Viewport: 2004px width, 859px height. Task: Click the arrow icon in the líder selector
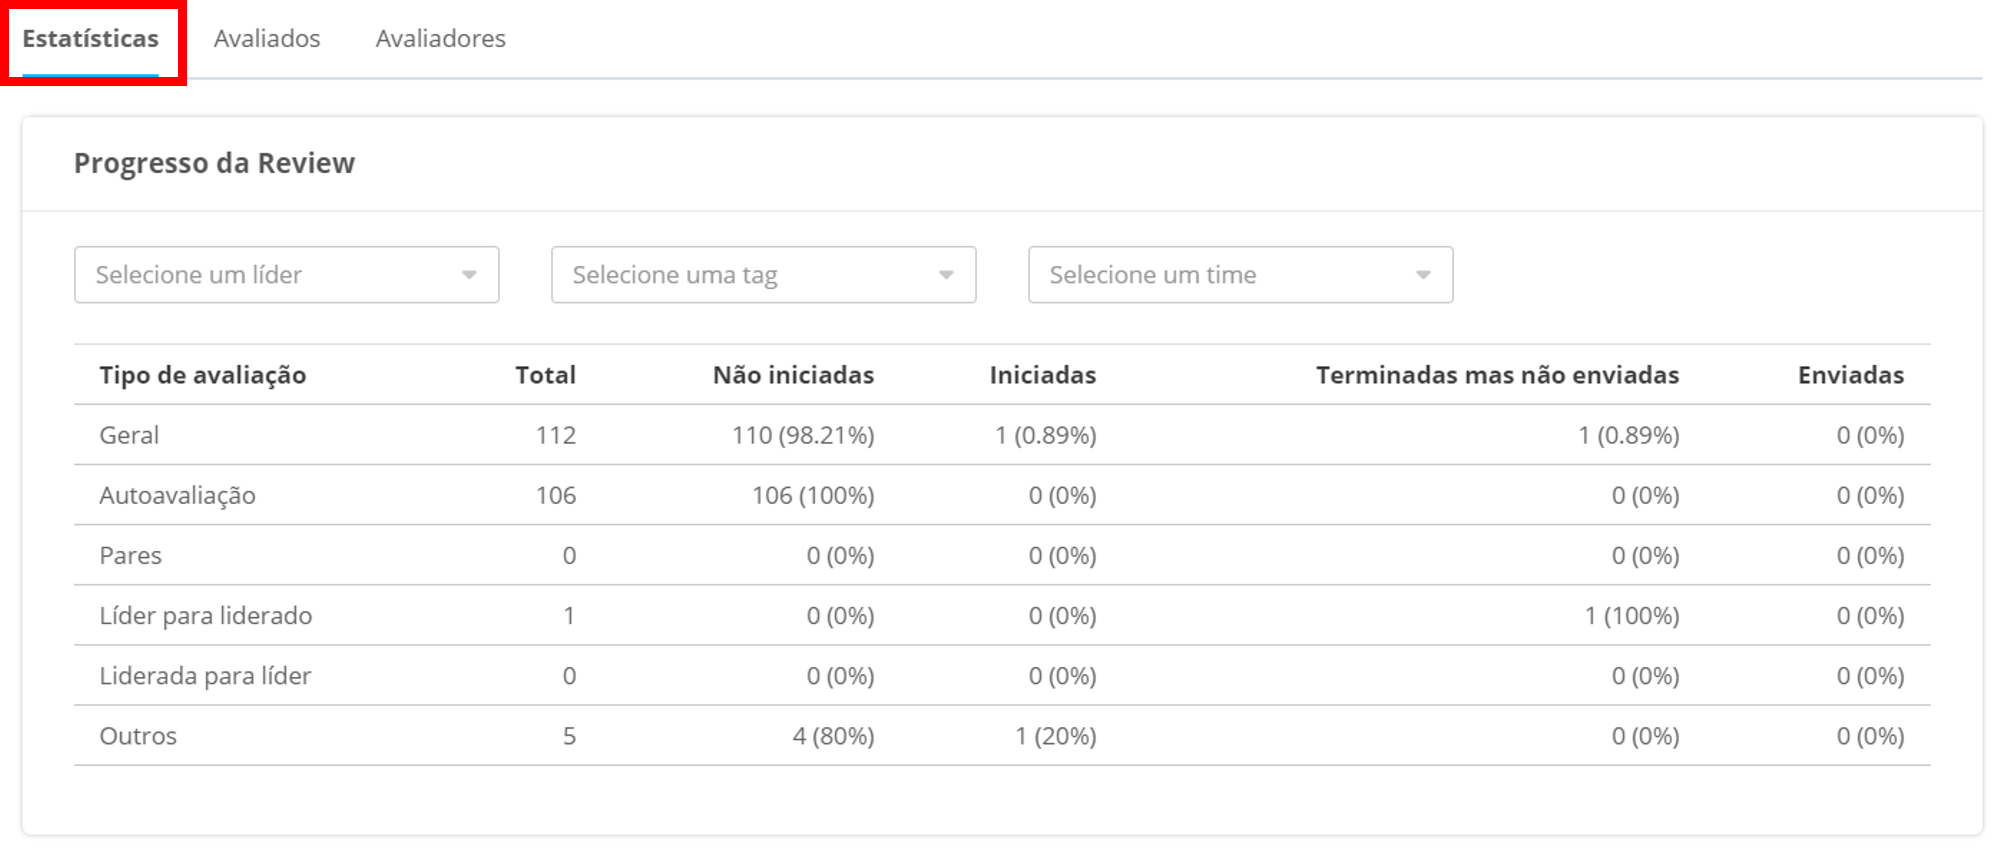(469, 275)
